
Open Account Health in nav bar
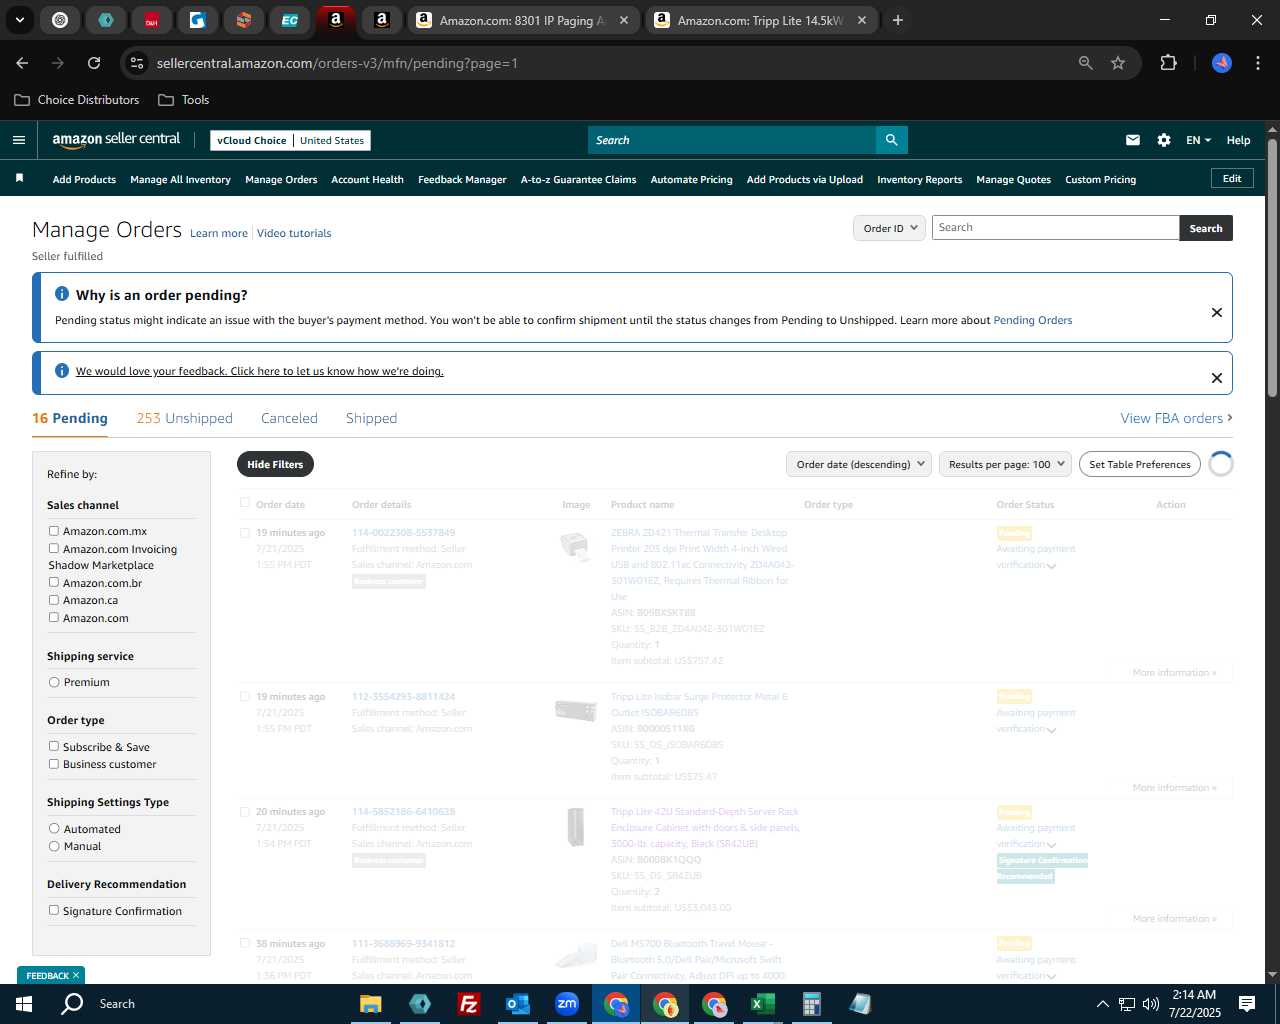pyautogui.click(x=367, y=179)
